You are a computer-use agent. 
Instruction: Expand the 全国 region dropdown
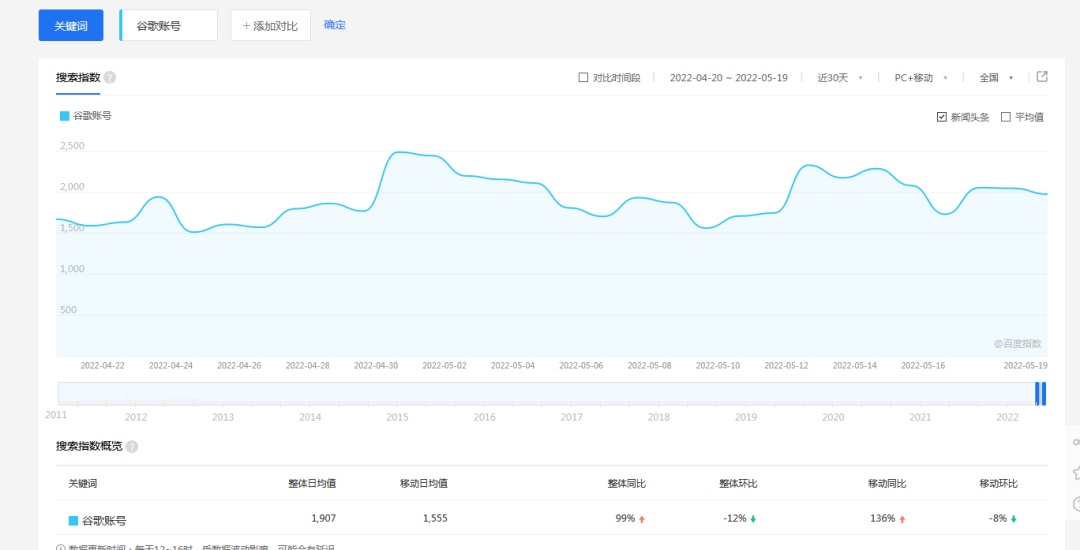pos(996,77)
